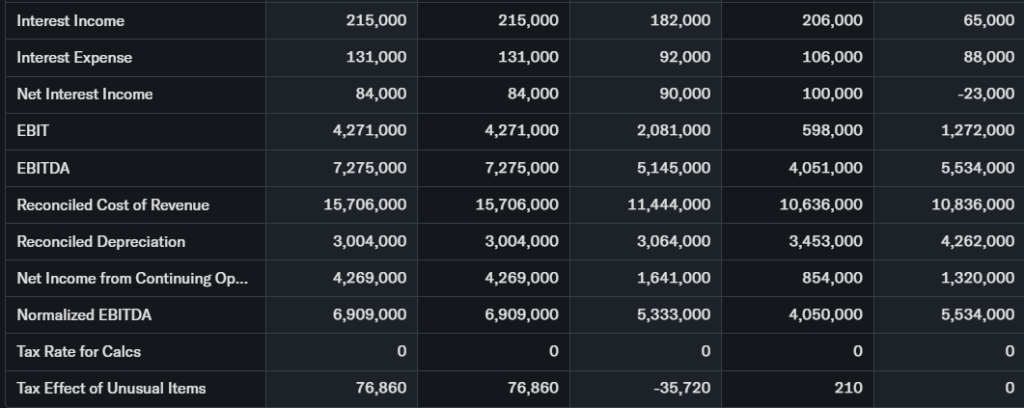Click the 4,051,000 EBITDA value
This screenshot has height=408, width=1024.
click(x=825, y=168)
